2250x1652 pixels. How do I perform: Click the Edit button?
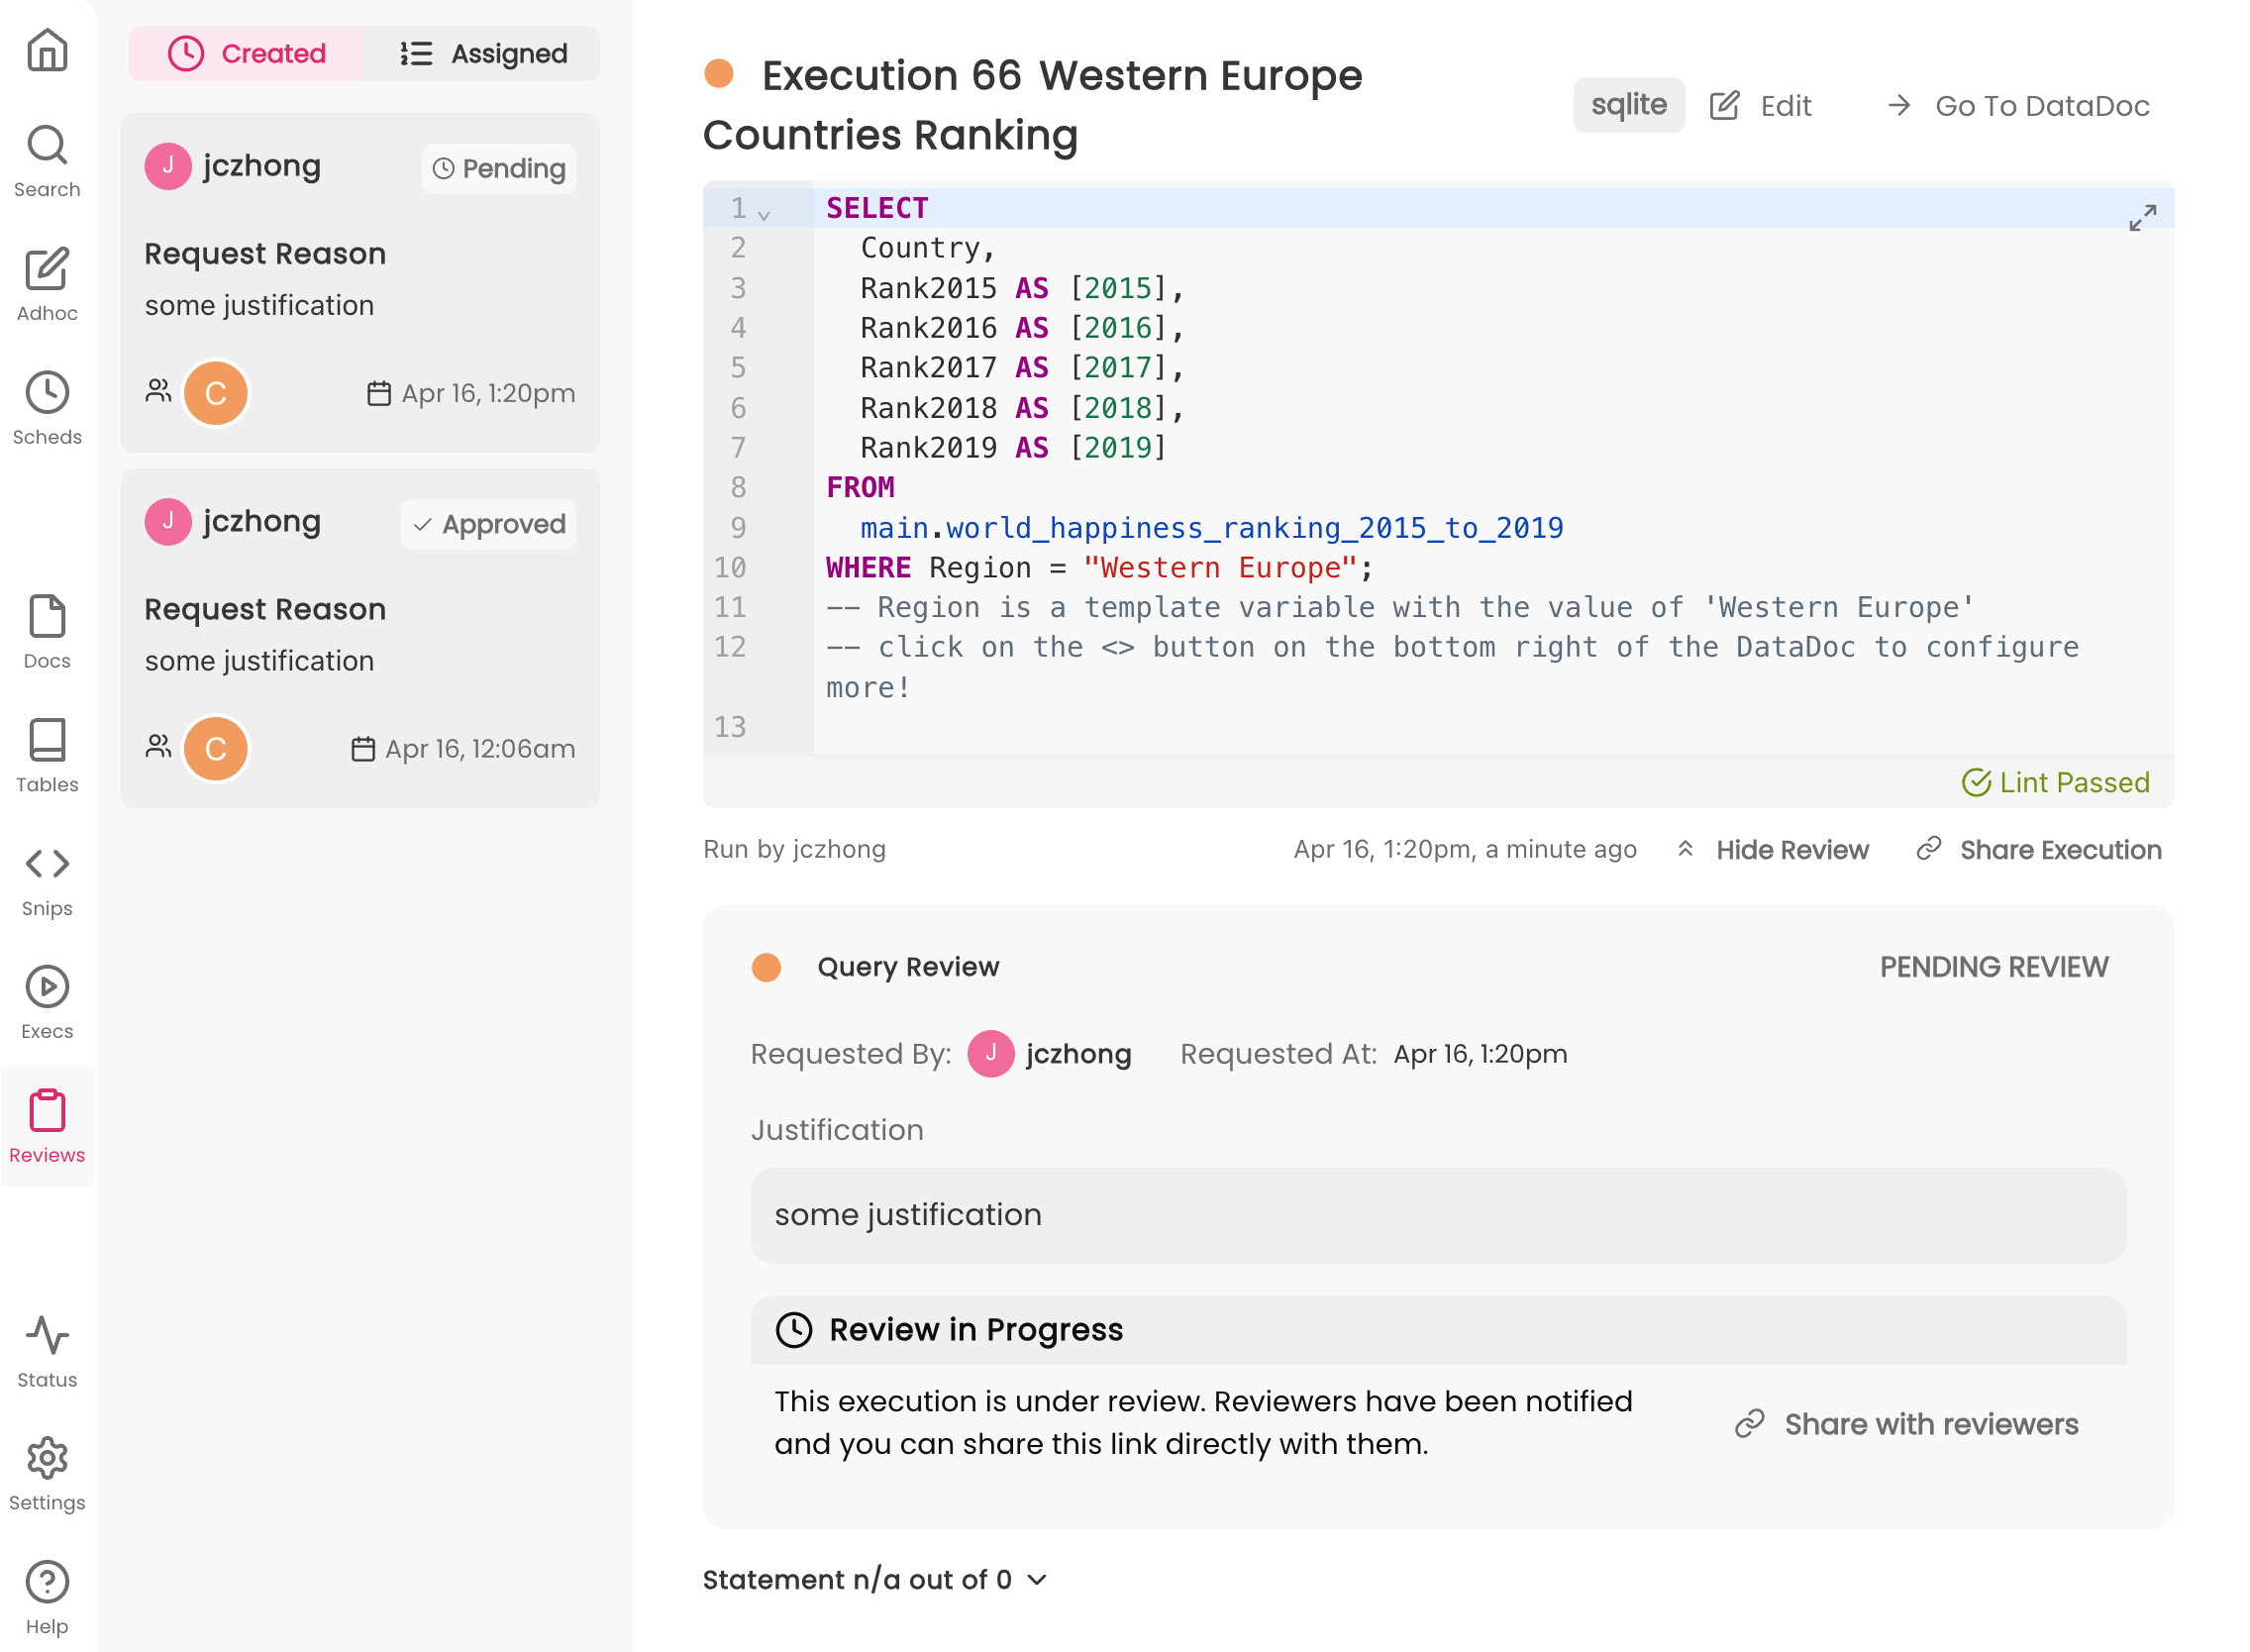pos(1760,105)
